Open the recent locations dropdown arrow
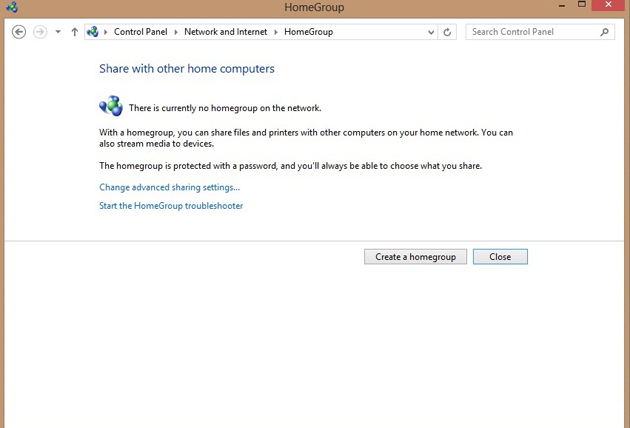630x428 pixels. 58,32
